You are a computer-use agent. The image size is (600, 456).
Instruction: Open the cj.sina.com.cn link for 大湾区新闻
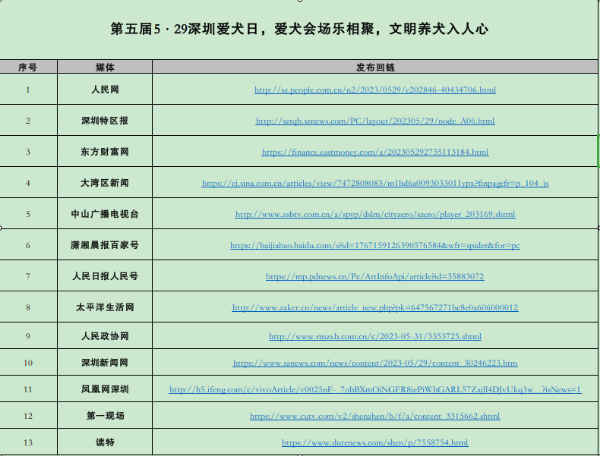pyautogui.click(x=375, y=183)
